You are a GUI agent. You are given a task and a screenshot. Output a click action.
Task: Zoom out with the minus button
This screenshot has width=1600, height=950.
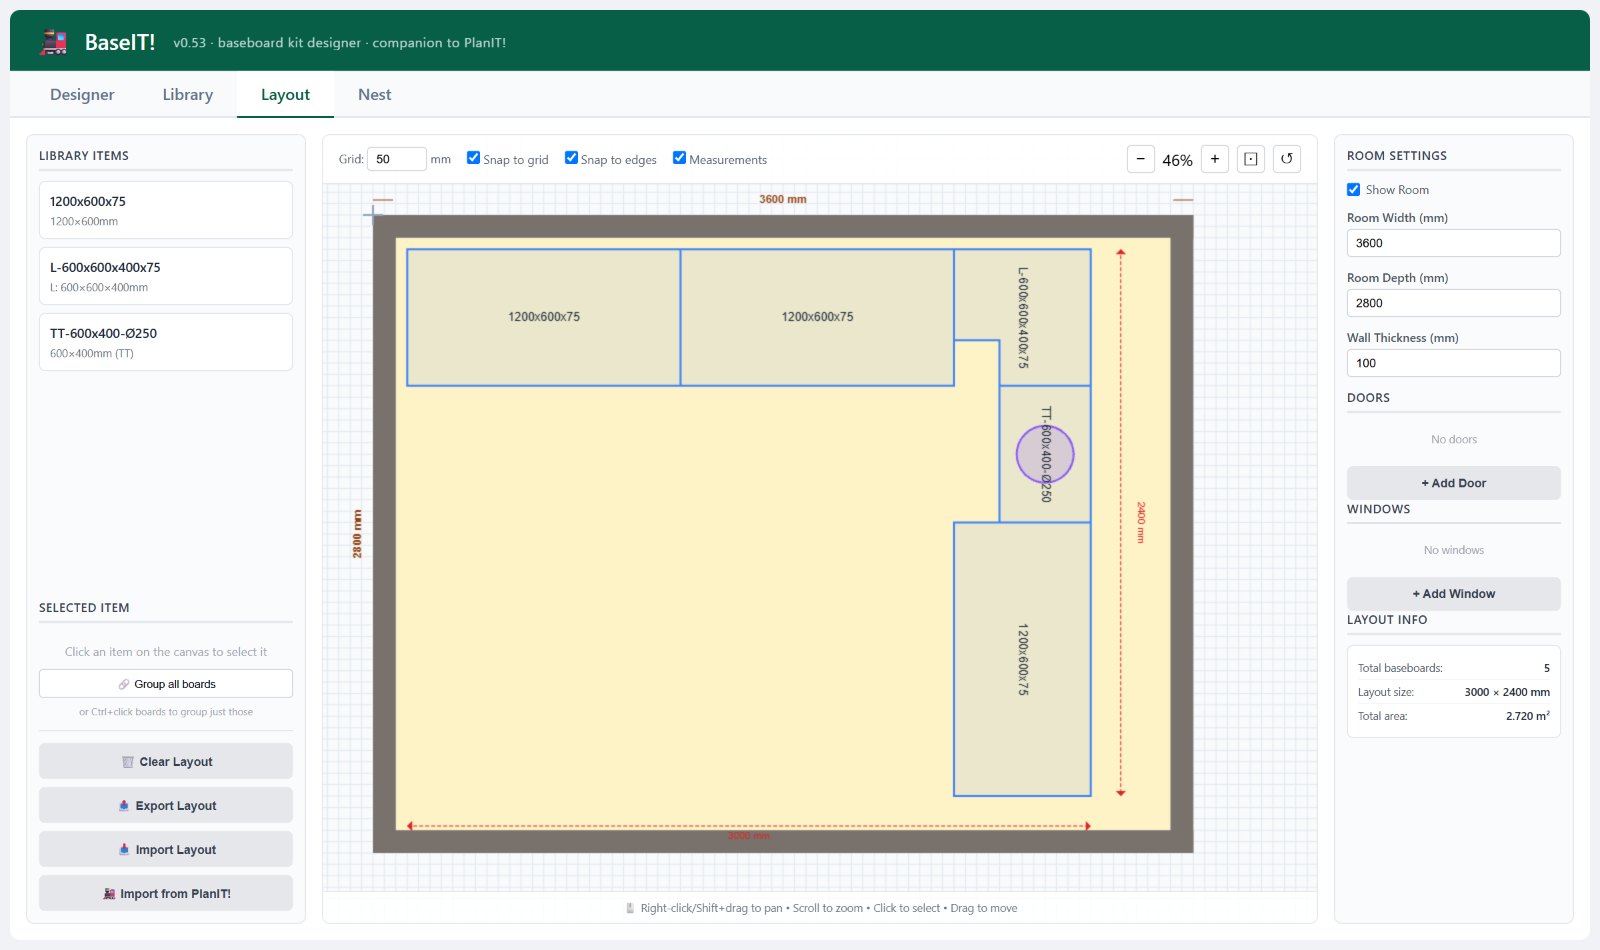point(1140,159)
